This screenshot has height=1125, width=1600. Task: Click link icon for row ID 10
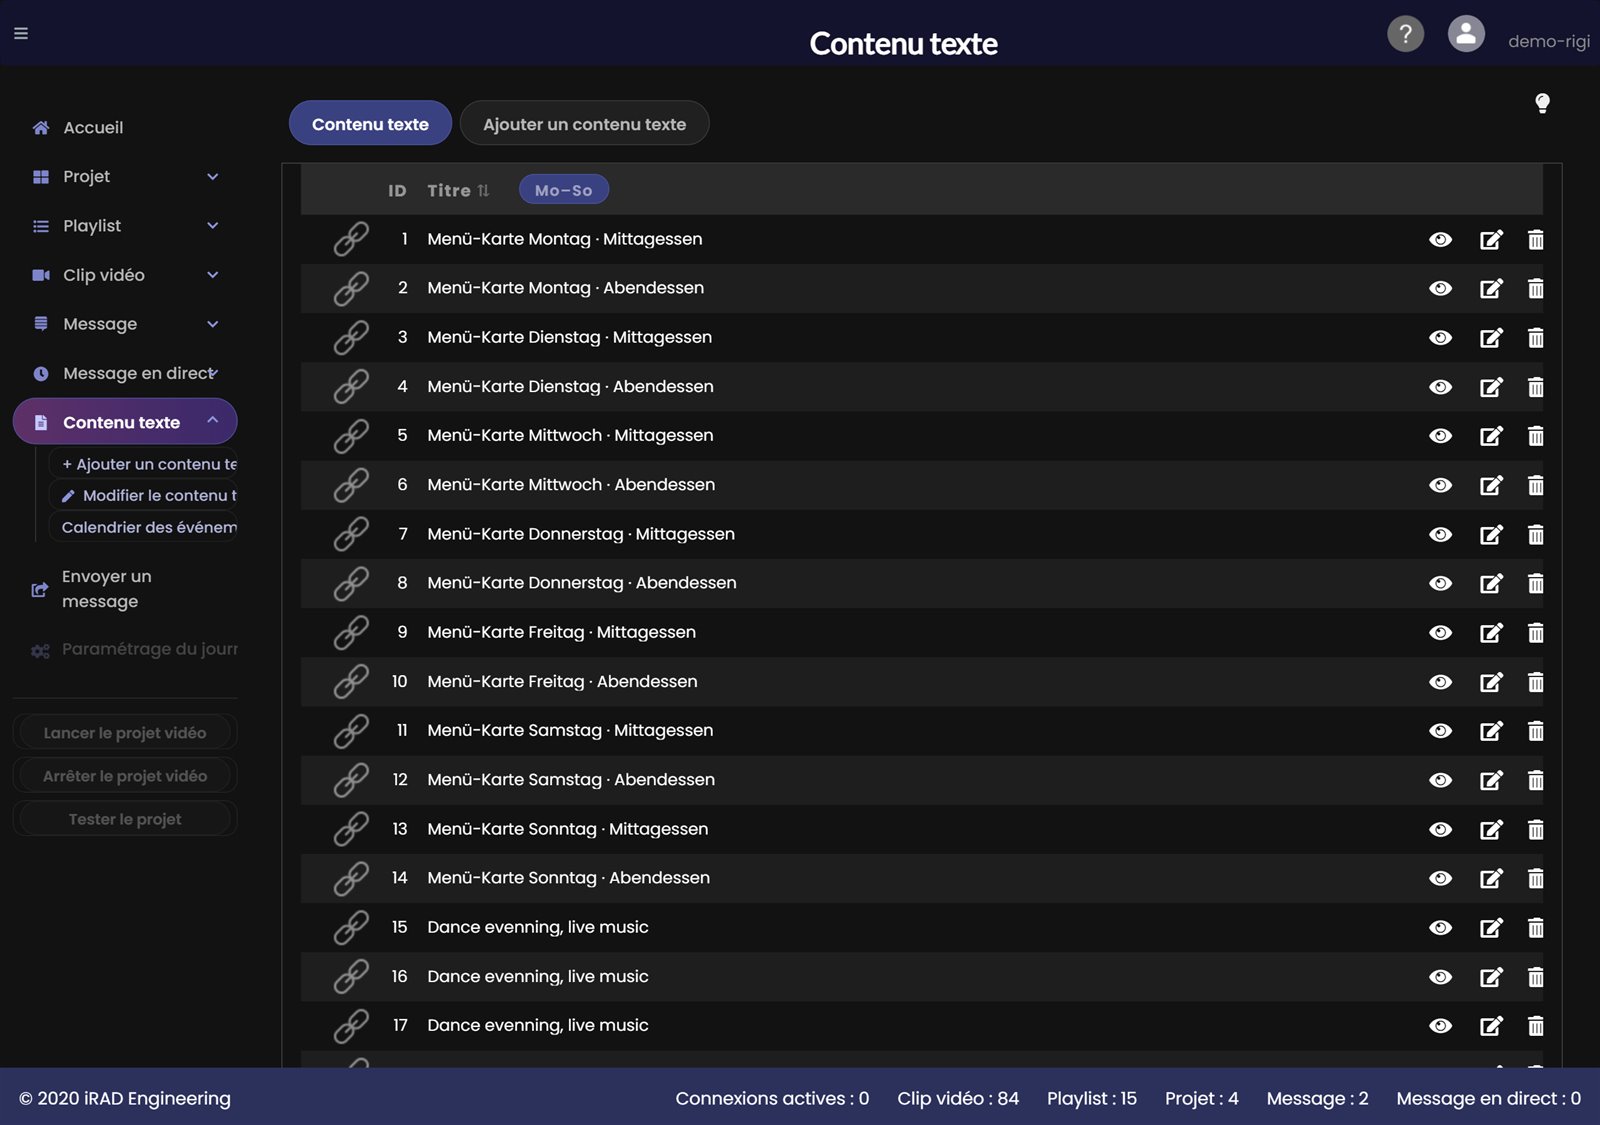pos(351,681)
